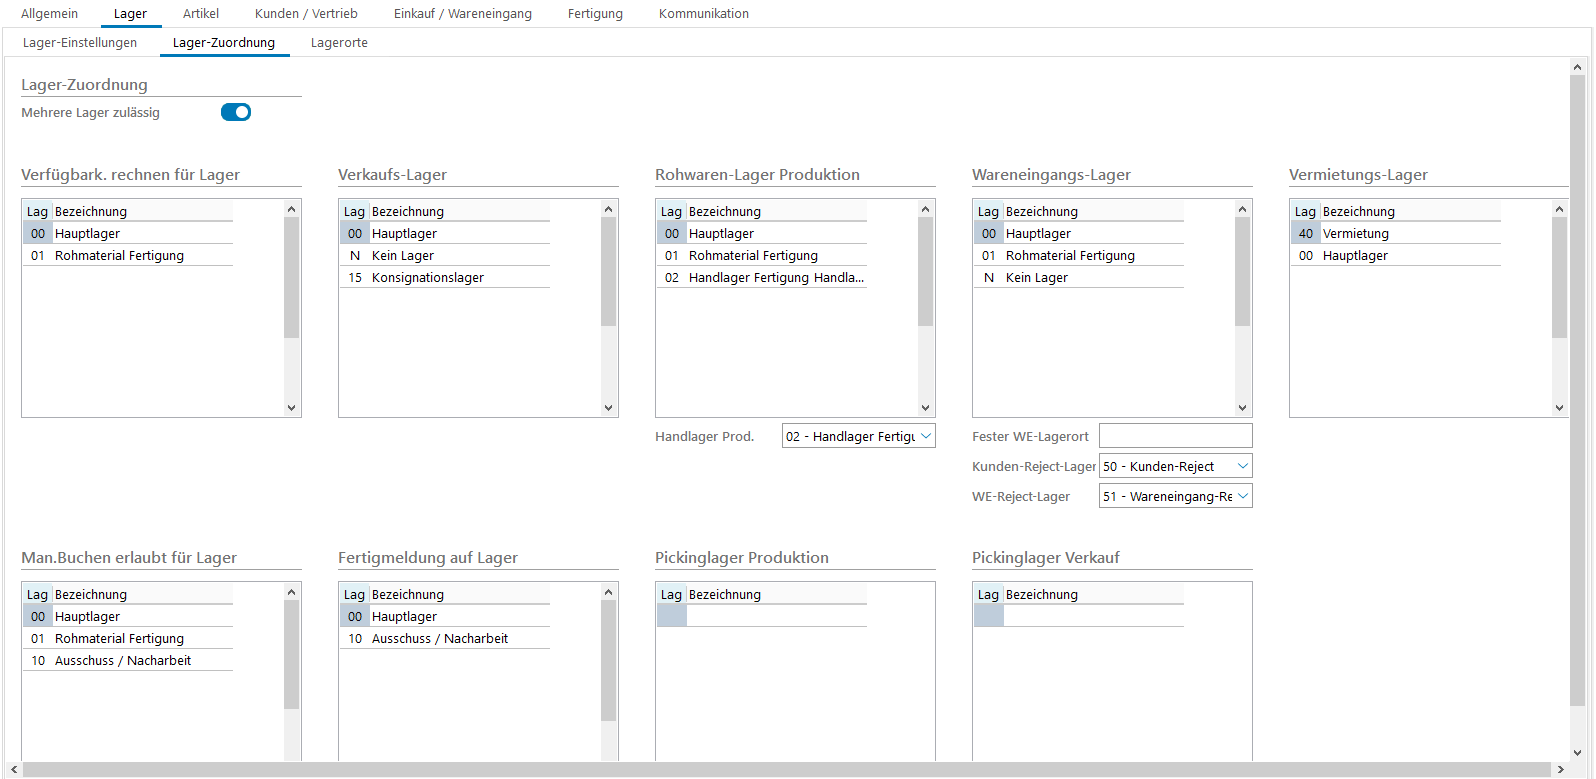
Task: Open the Handlager Prod. dropdown
Action: 925,436
